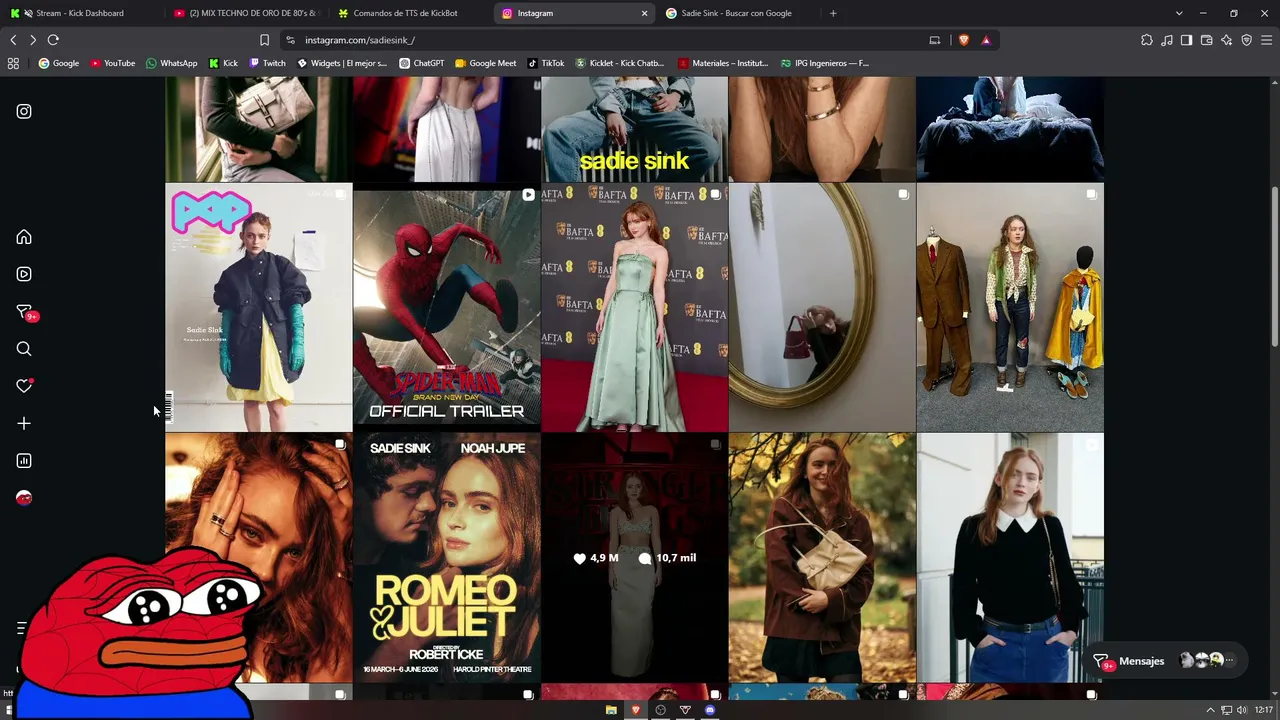Toggle the browser sidebar panel
This screenshot has height=720, width=1280.
(1186, 40)
